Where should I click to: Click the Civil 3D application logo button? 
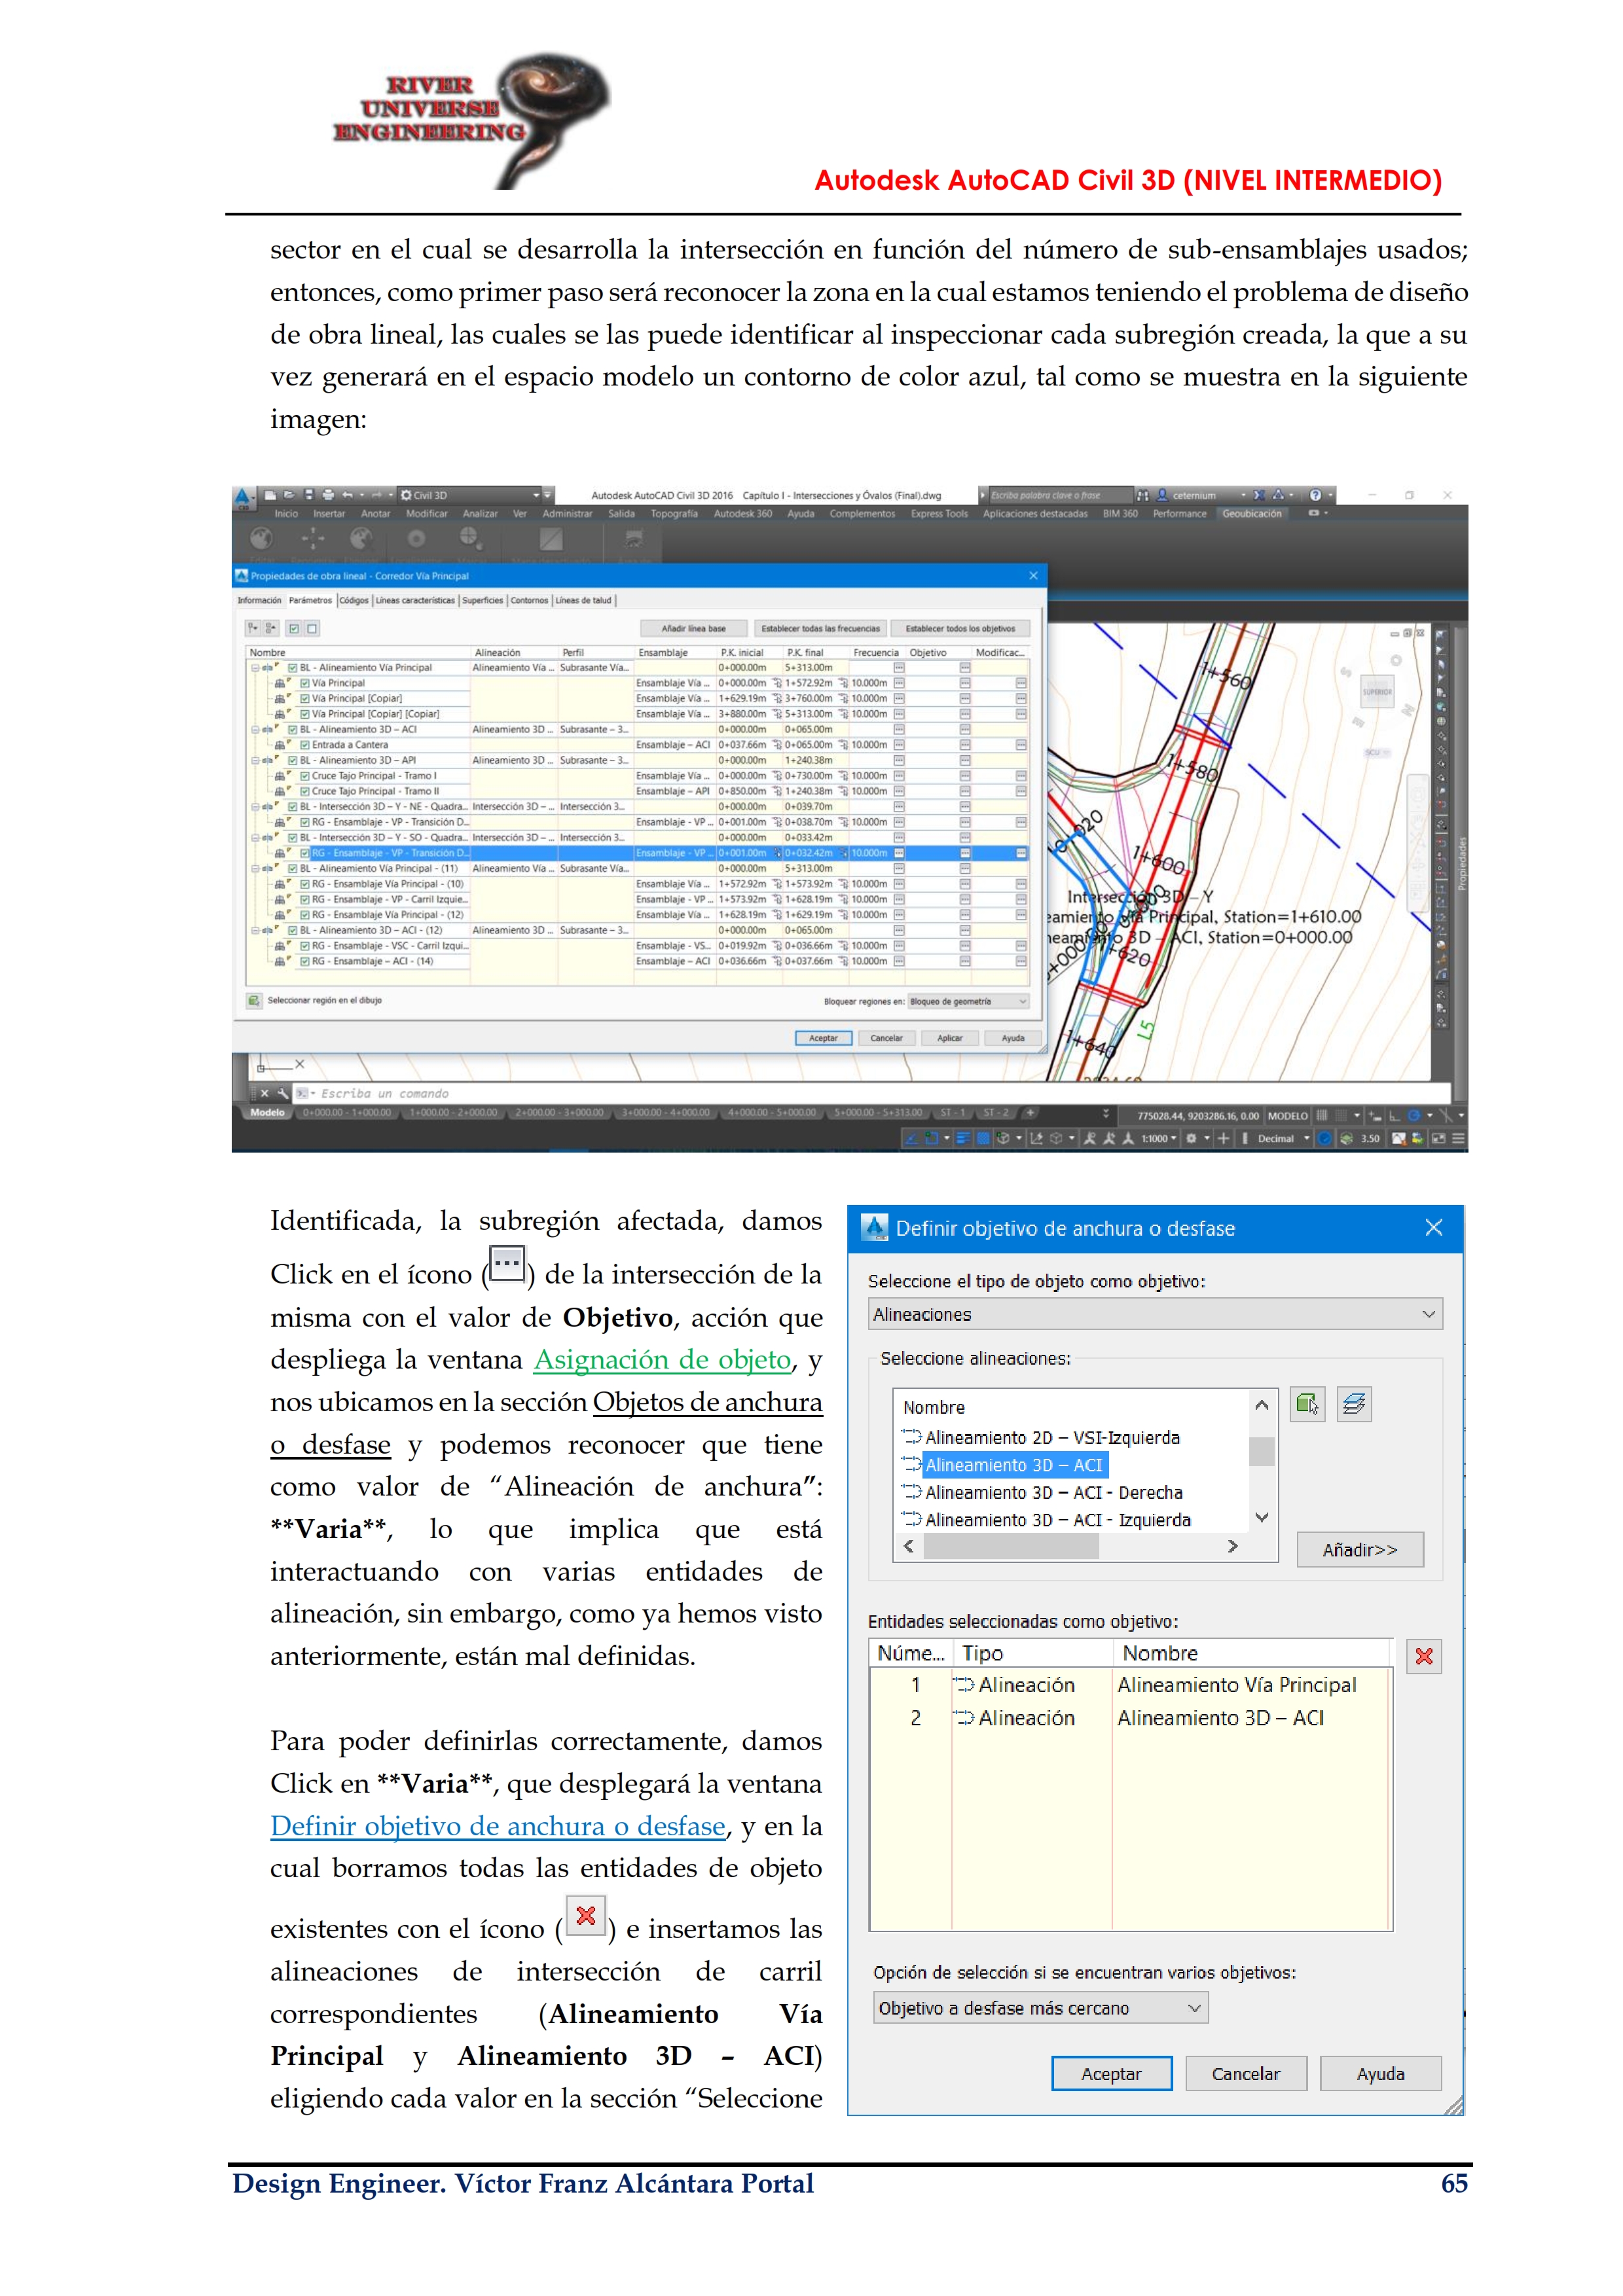(242, 496)
